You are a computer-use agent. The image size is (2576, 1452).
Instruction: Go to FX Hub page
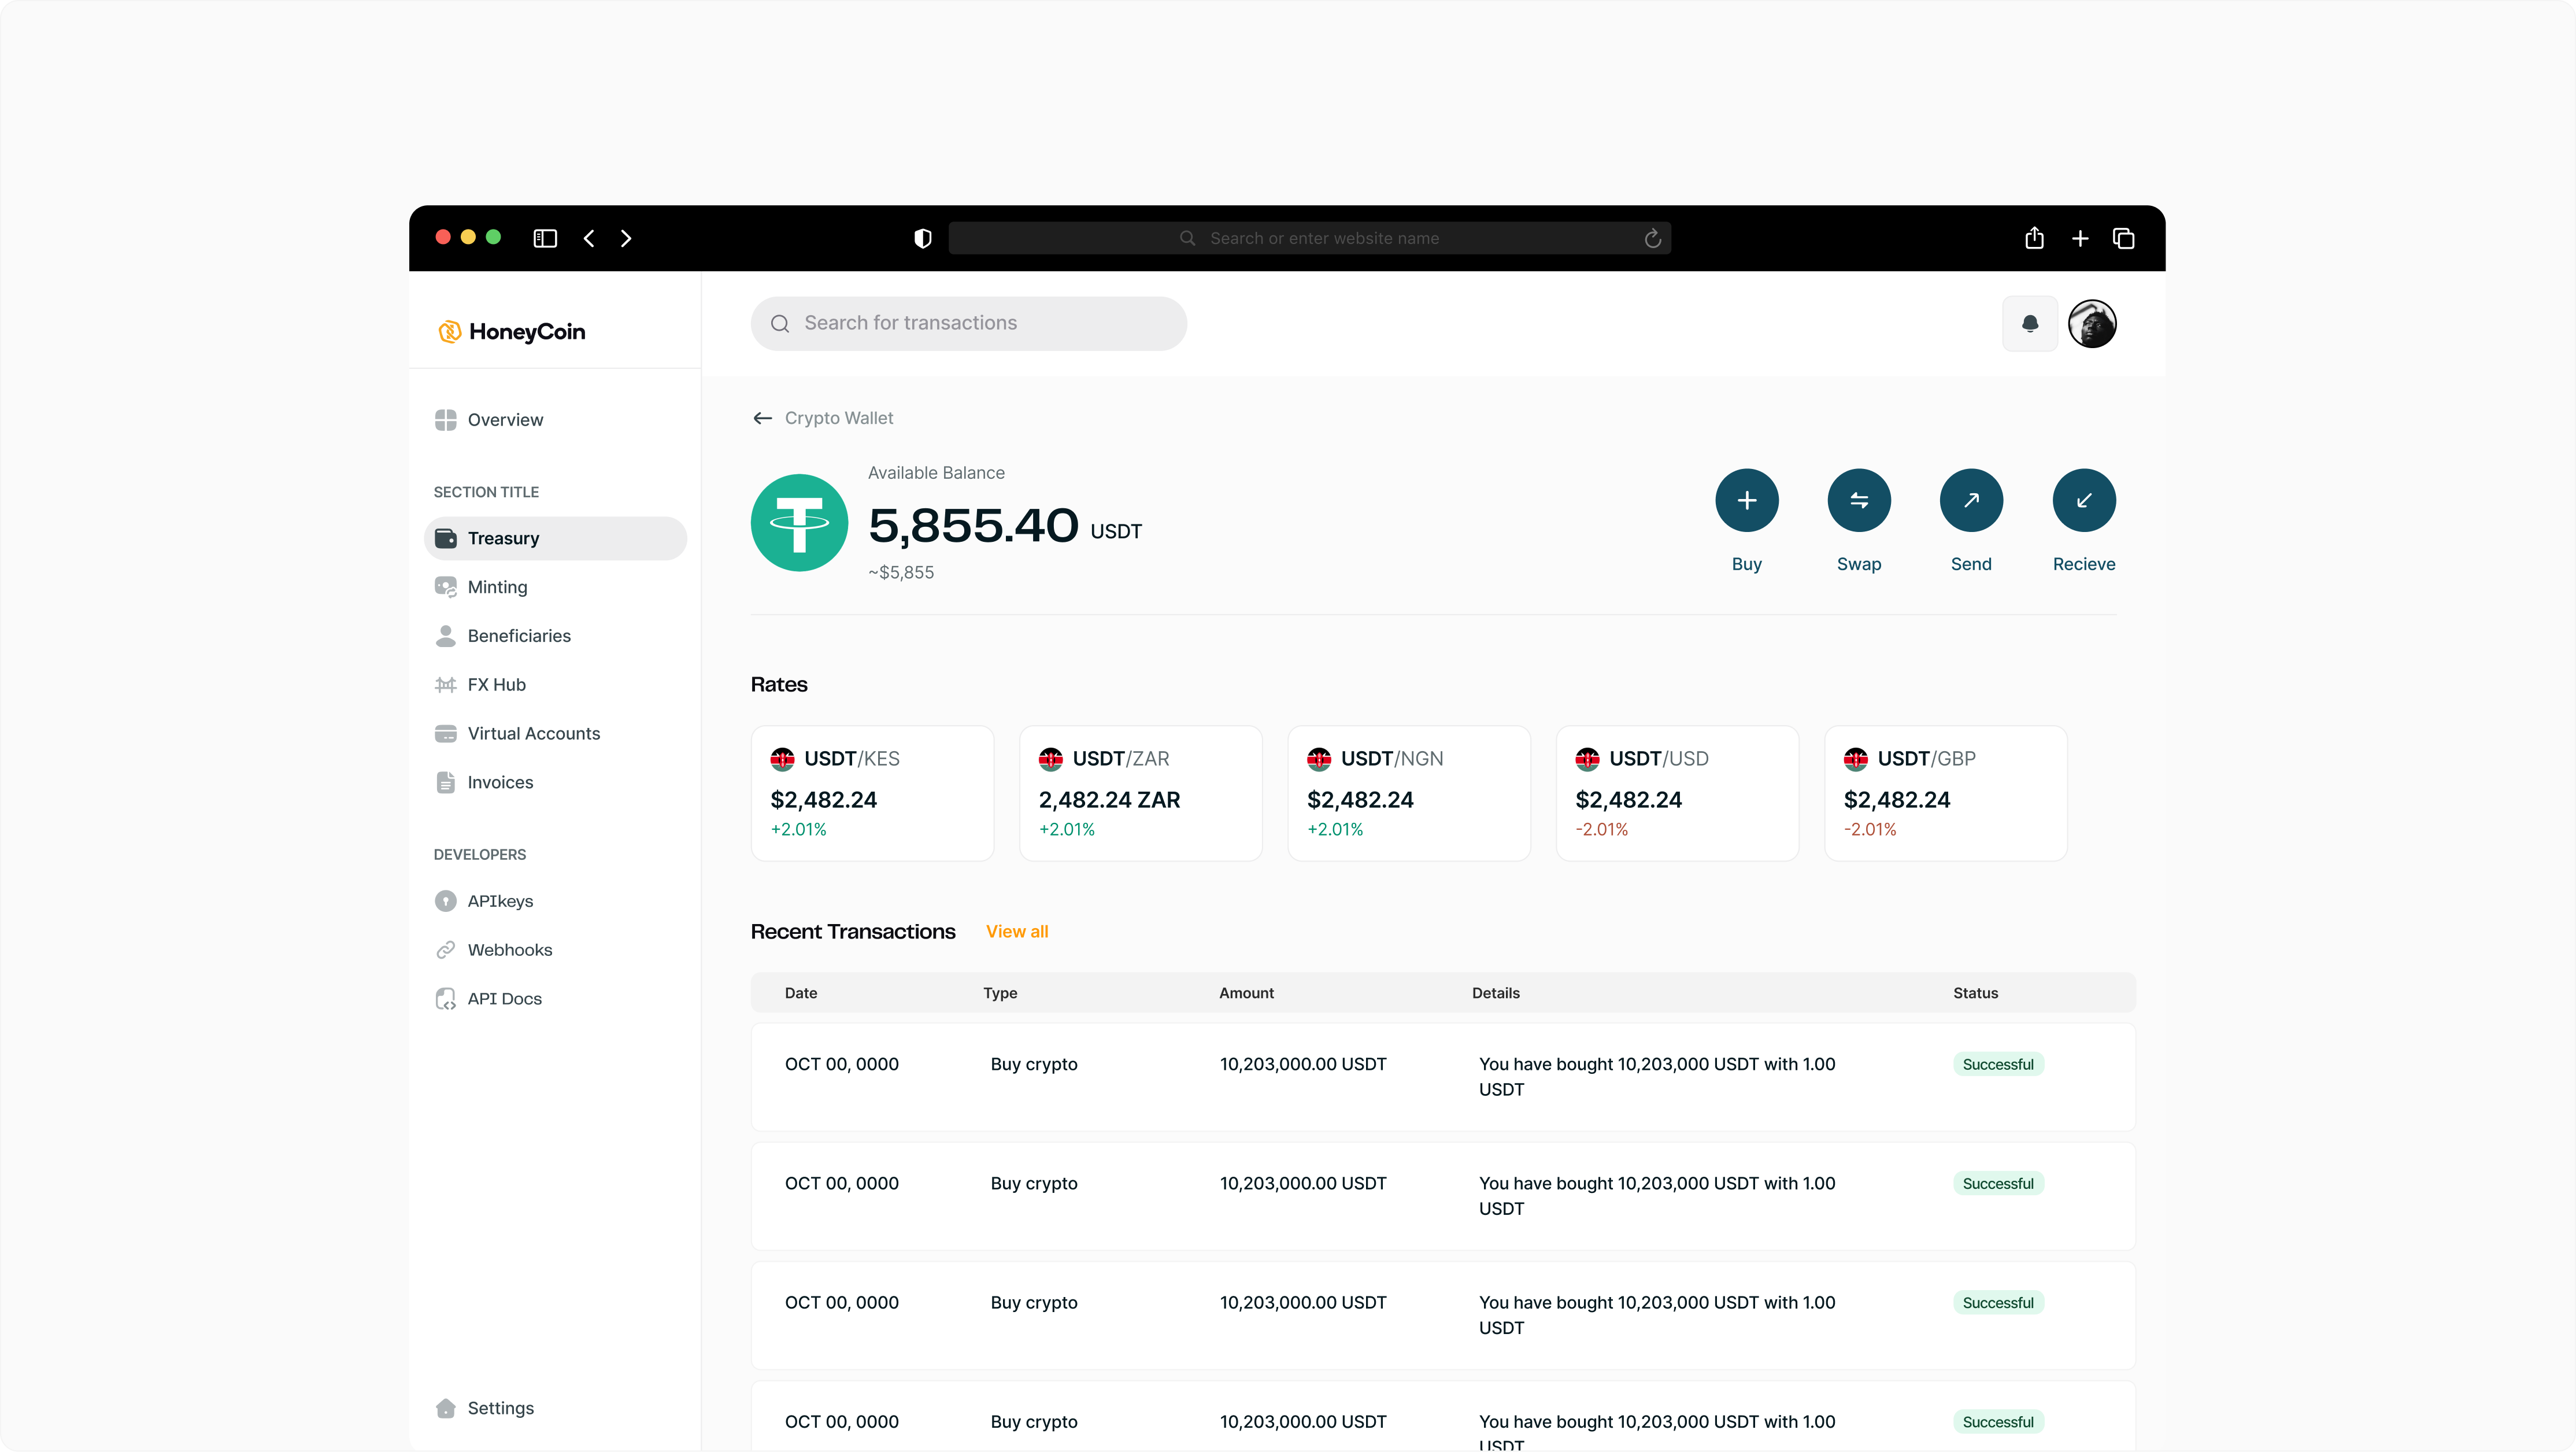pyautogui.click(x=496, y=685)
